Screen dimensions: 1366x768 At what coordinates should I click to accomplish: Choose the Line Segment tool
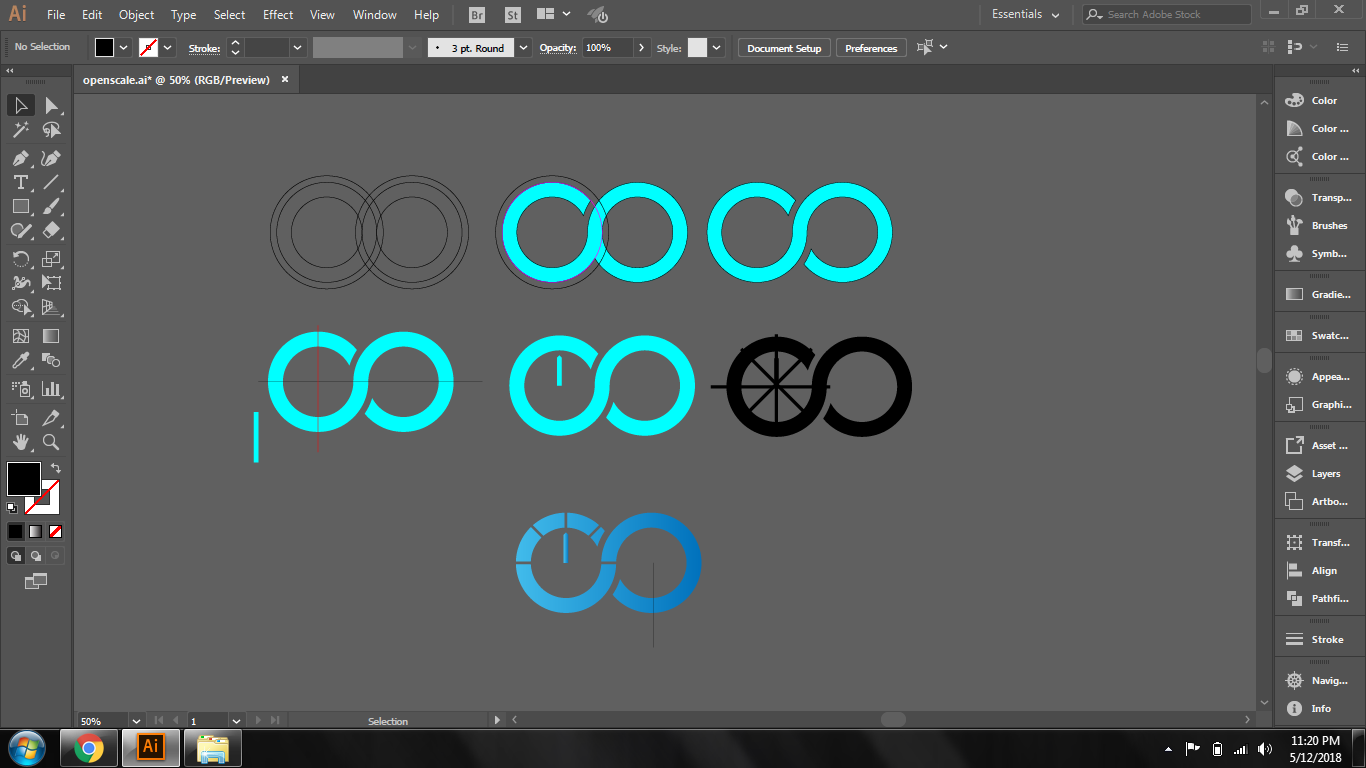pyautogui.click(x=52, y=182)
